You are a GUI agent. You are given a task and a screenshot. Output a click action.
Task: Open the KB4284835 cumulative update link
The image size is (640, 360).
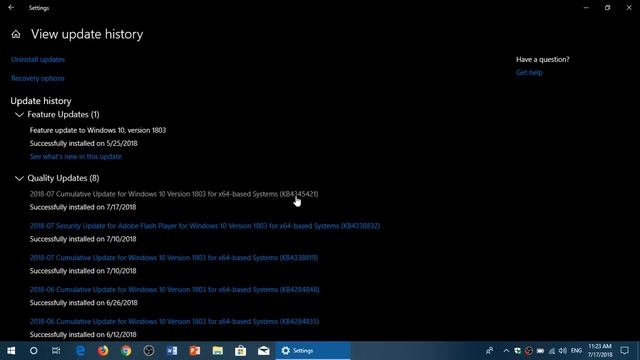point(174,321)
